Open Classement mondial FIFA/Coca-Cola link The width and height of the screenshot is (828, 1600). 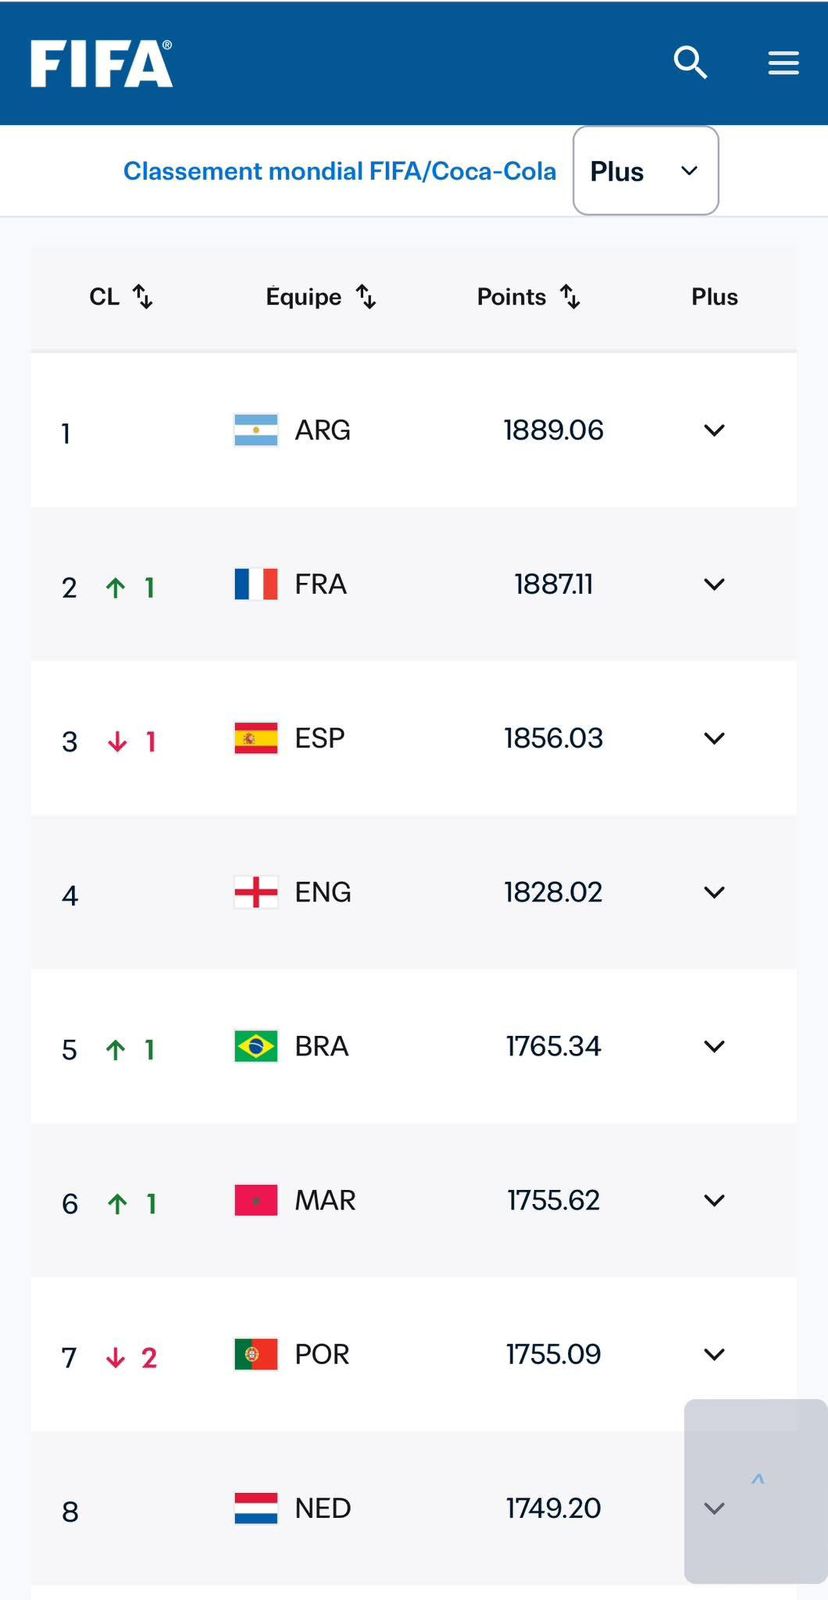pyautogui.click(x=339, y=171)
